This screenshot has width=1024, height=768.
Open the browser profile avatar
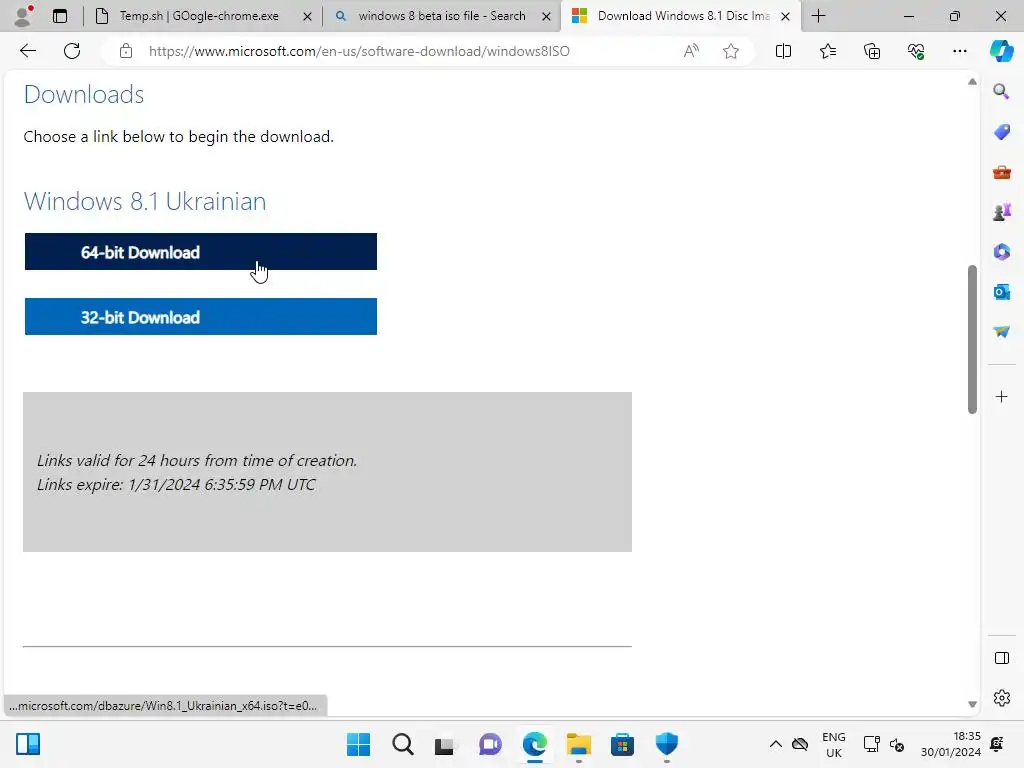coord(24,16)
